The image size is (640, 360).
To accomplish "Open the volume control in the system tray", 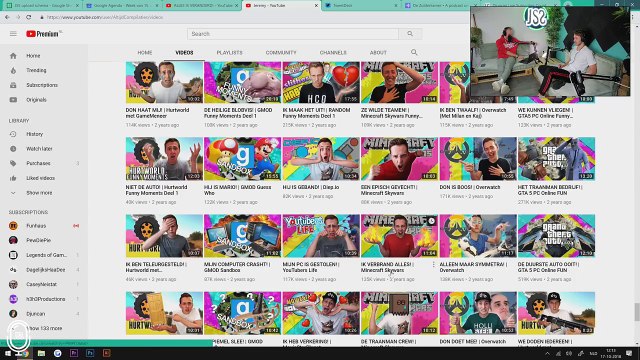I will click(569, 353).
